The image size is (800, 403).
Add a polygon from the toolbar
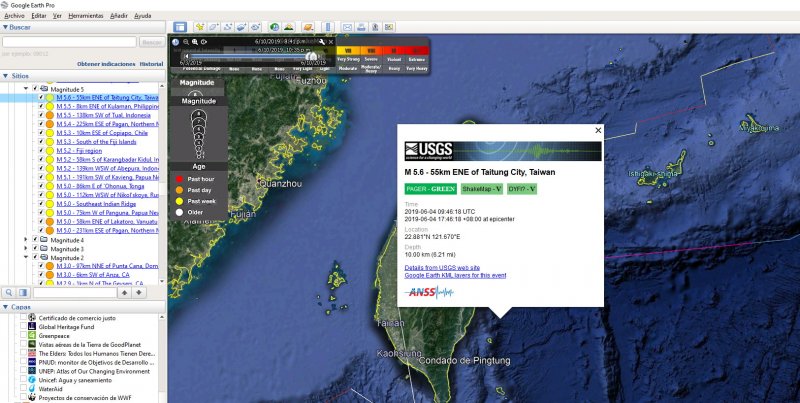[x=214, y=27]
